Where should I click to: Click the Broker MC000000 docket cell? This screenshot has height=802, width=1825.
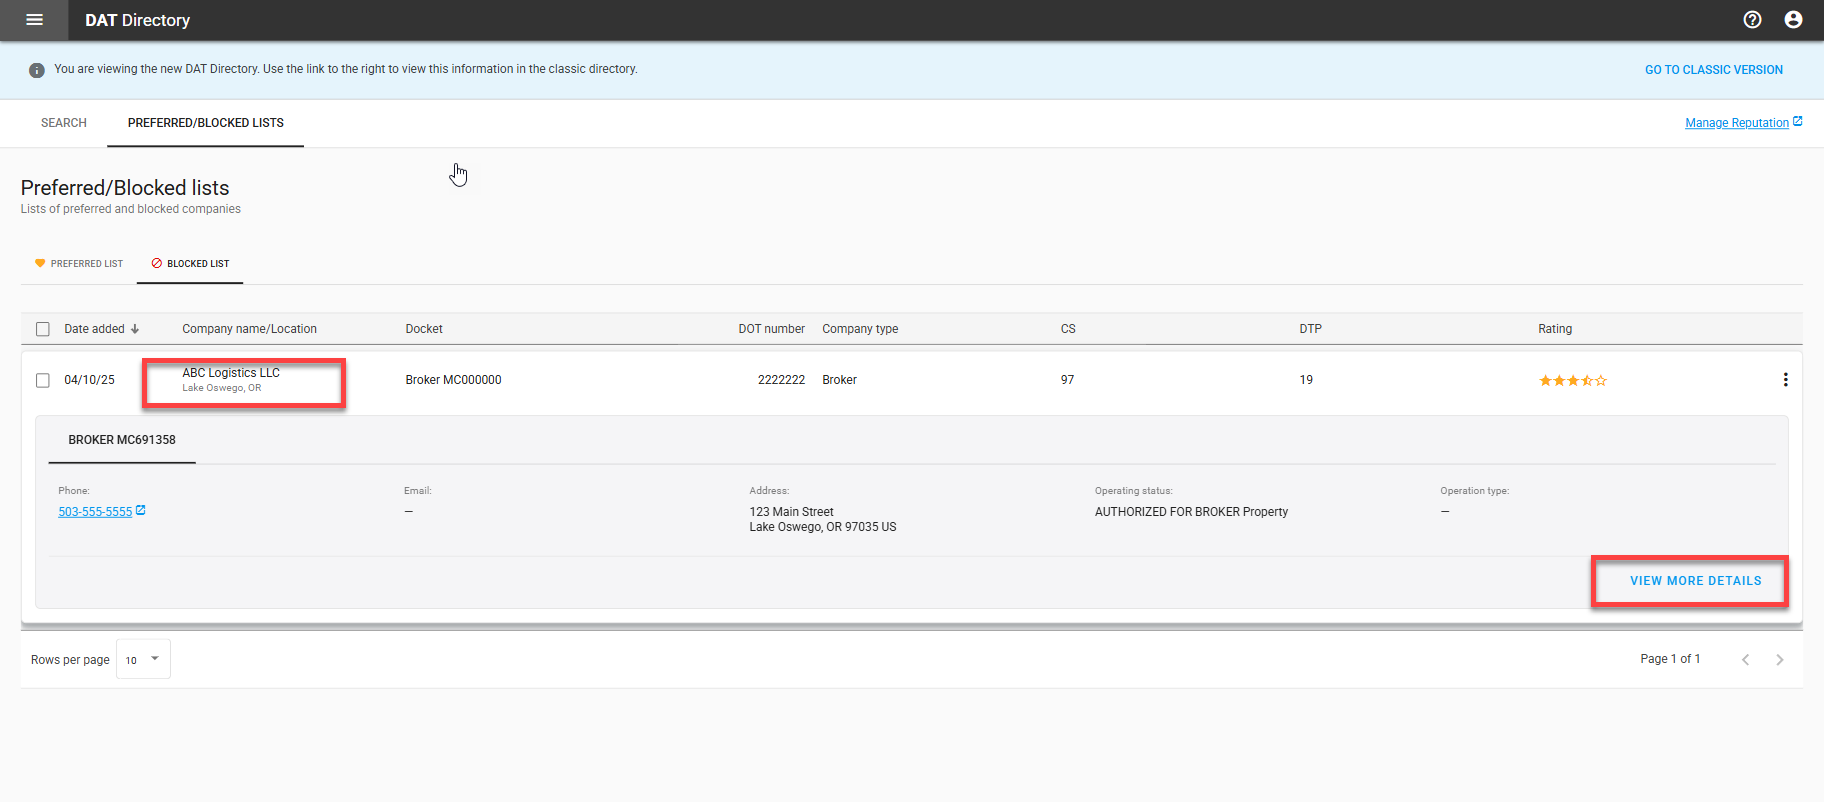pyautogui.click(x=453, y=380)
